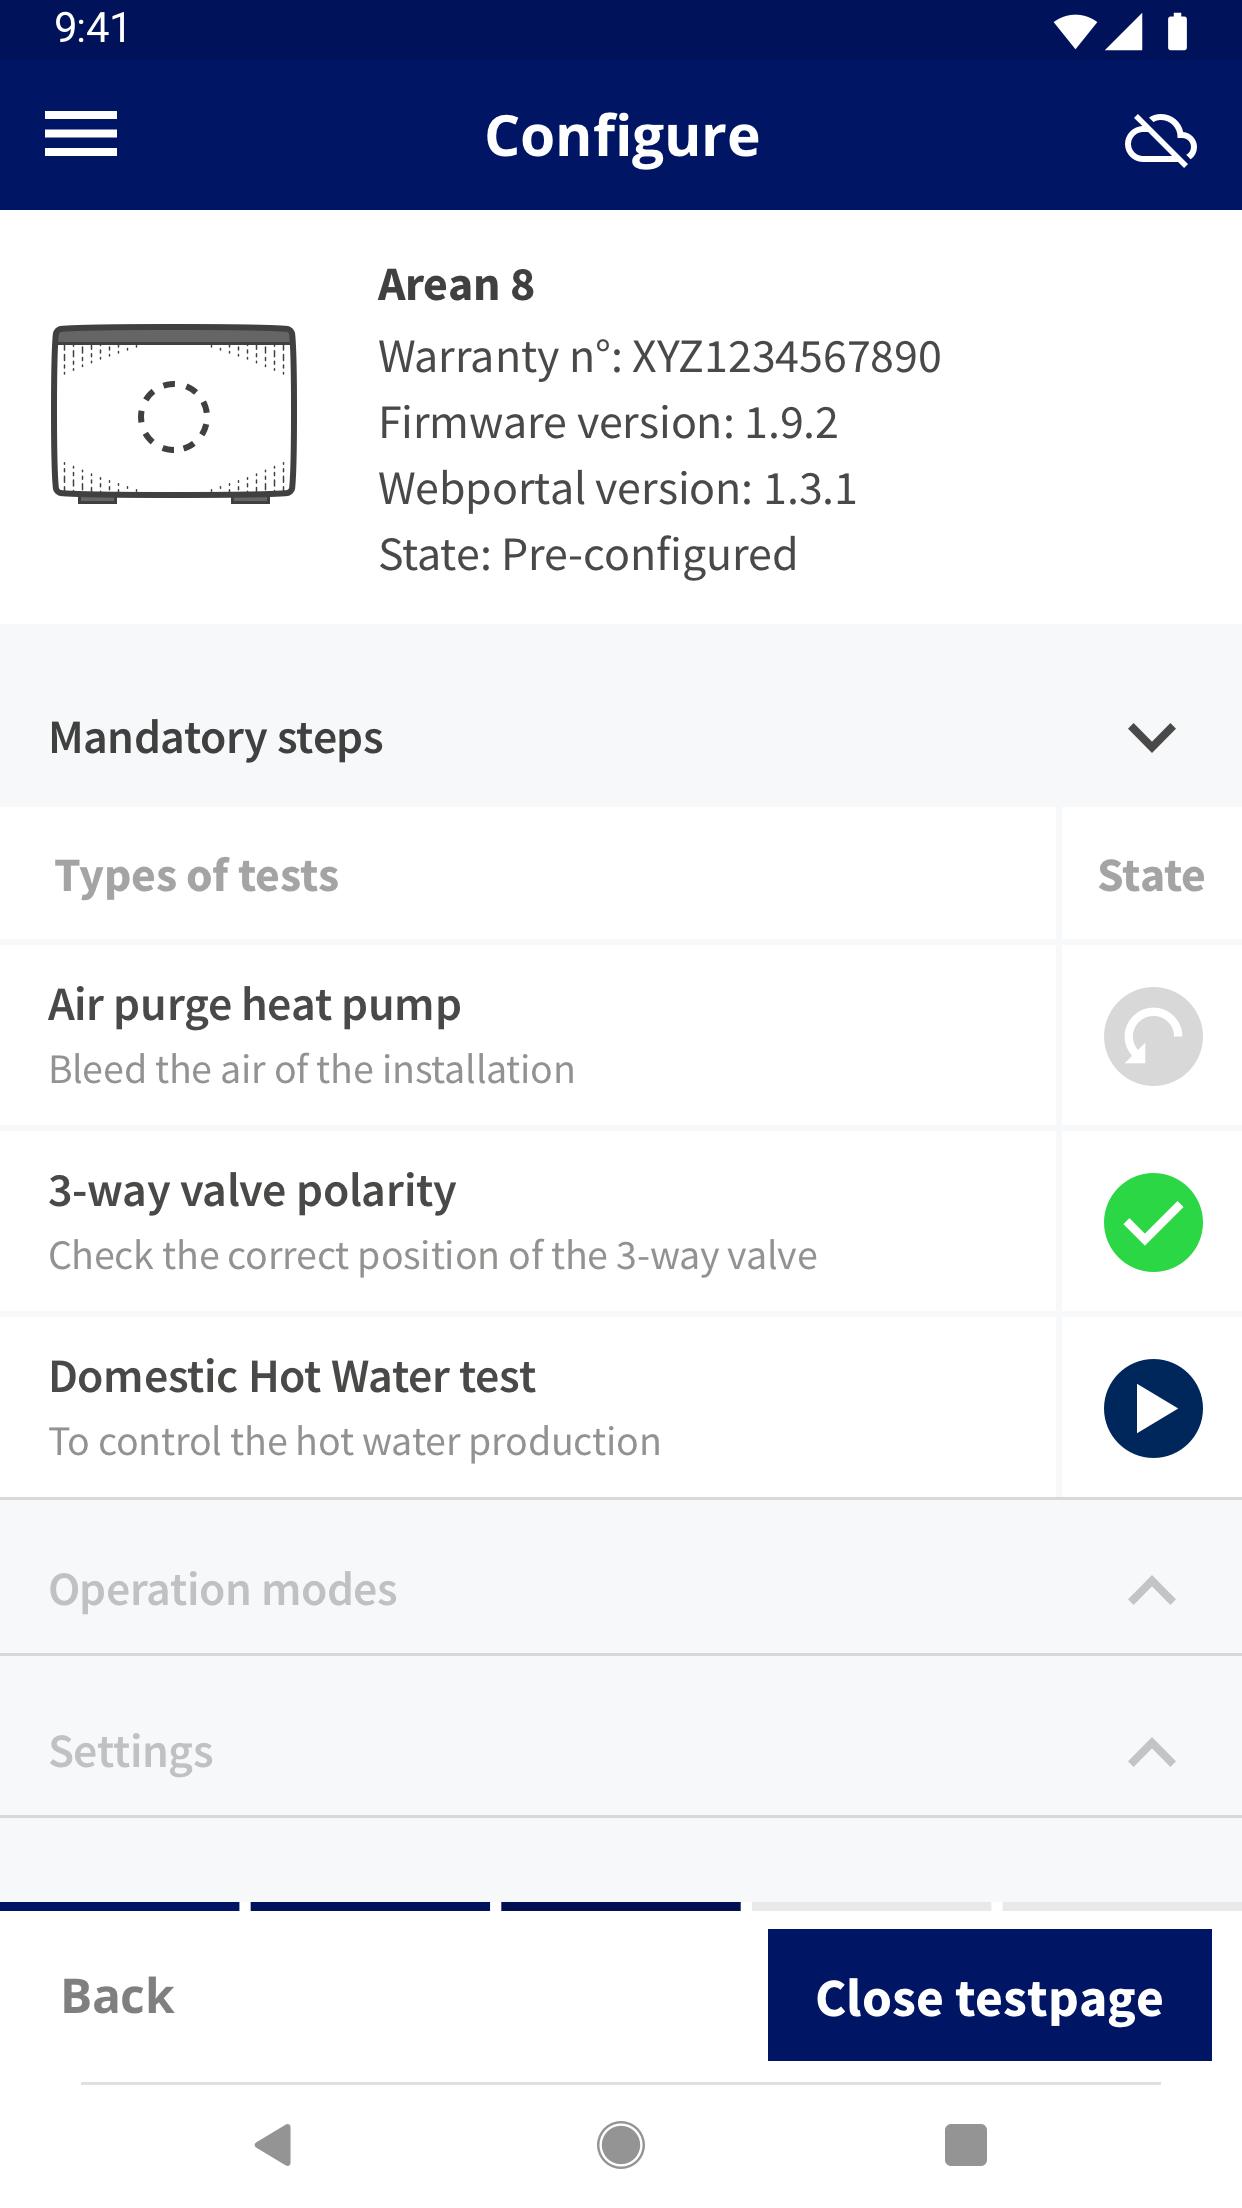The image size is (1242, 2208).
Task: Start the Domestic Hot Water test
Action: 1153,1408
